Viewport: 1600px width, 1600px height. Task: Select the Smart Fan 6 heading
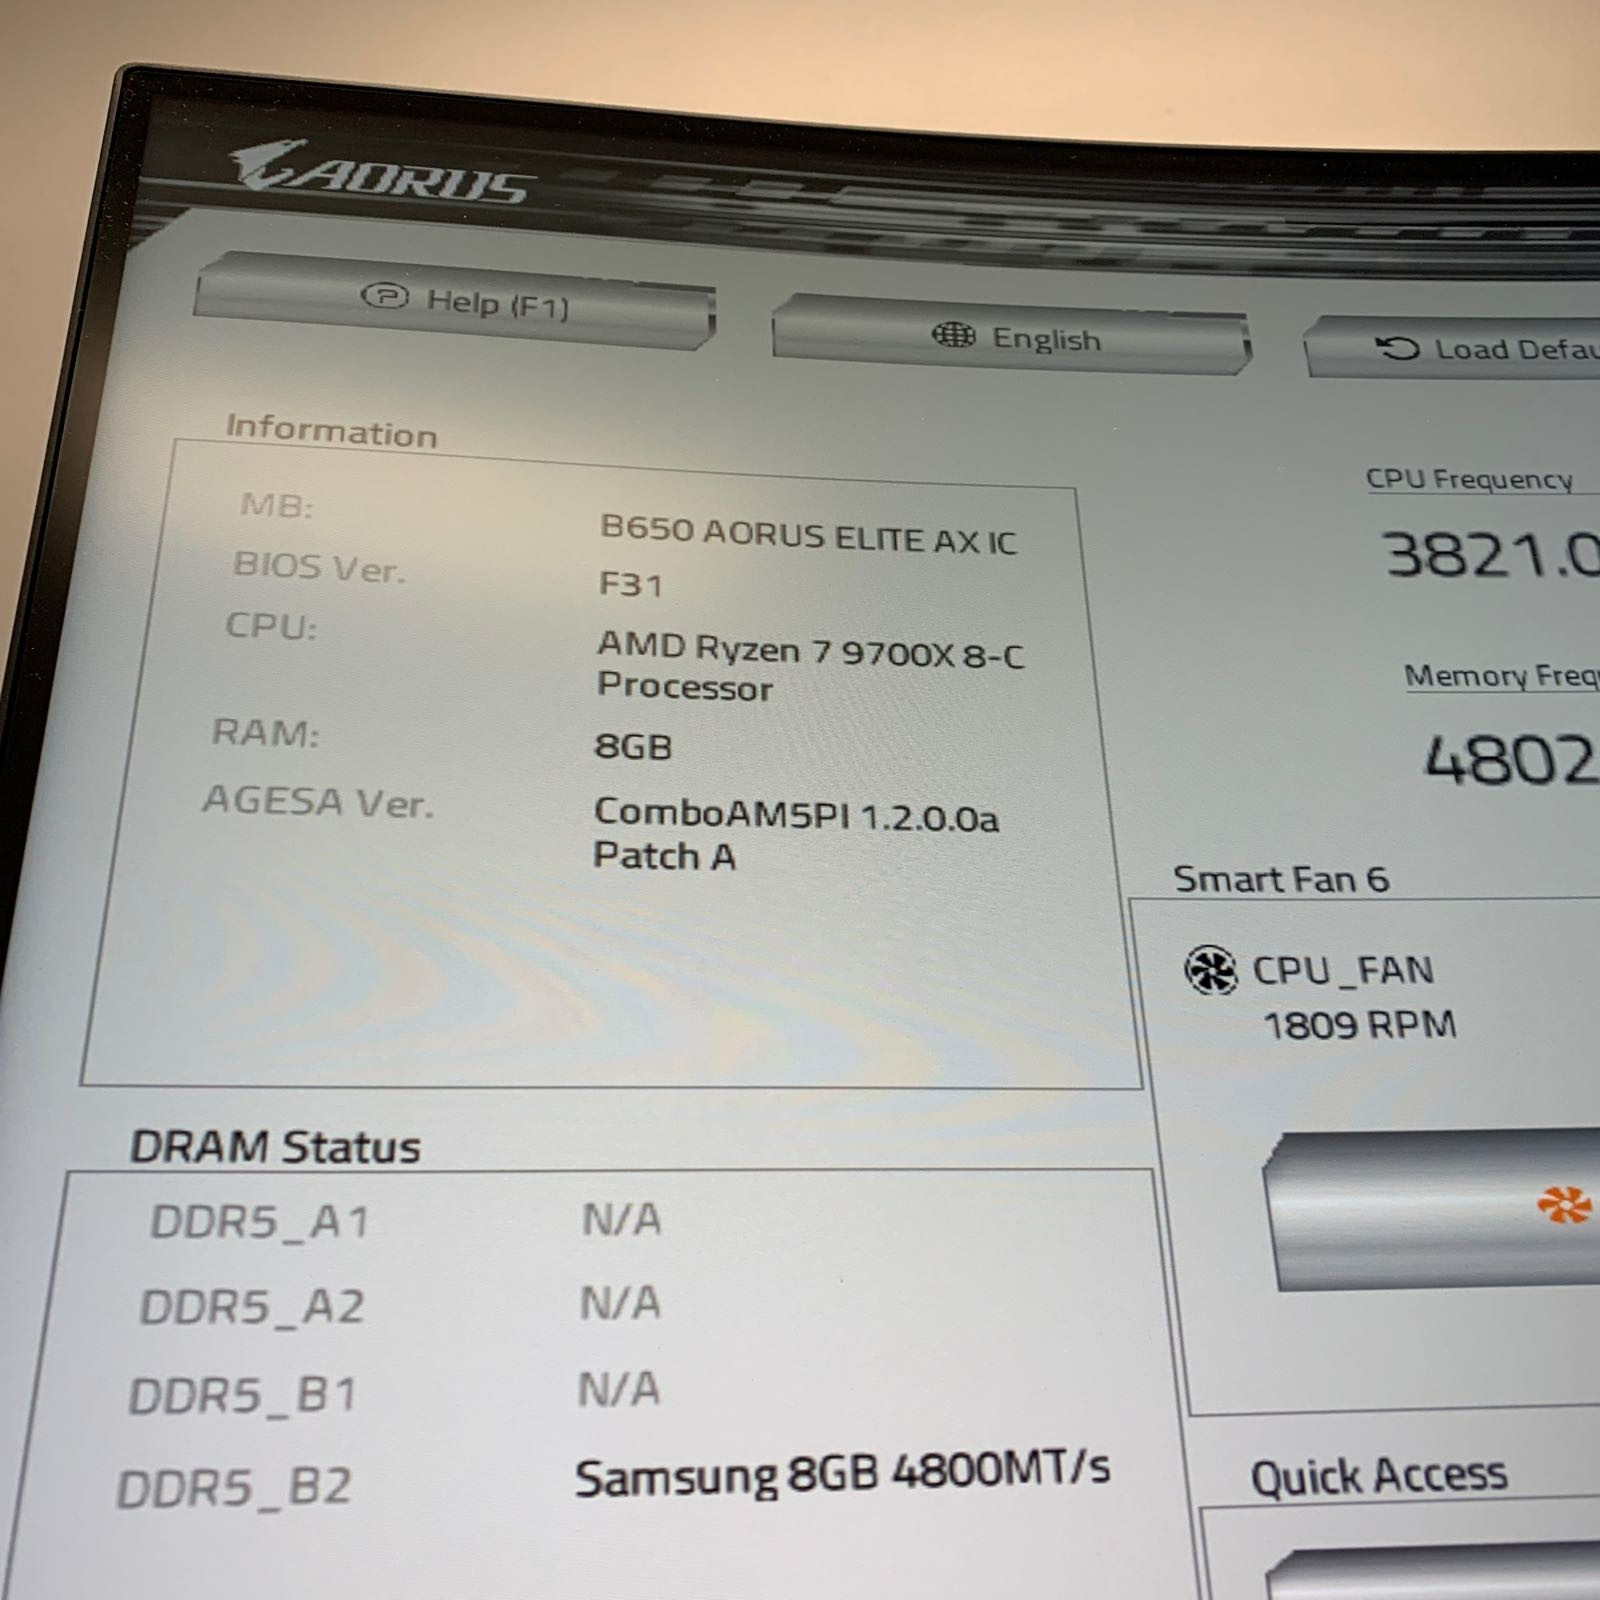(1281, 879)
